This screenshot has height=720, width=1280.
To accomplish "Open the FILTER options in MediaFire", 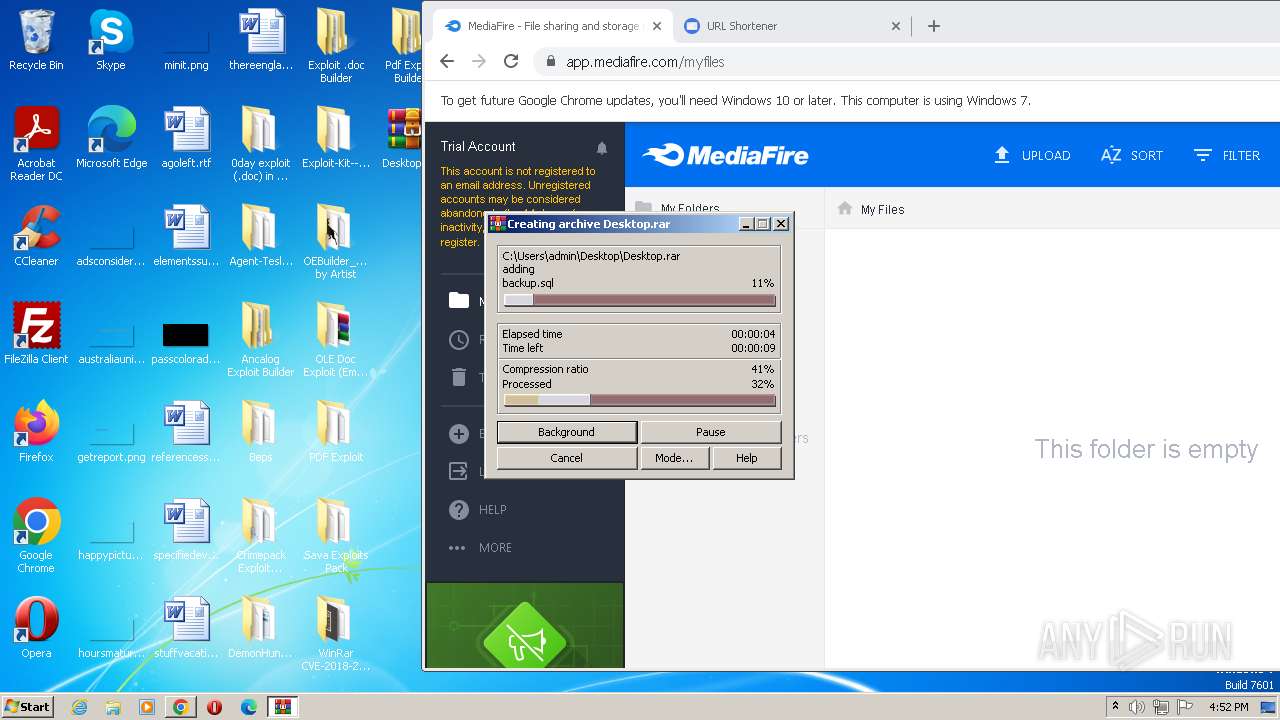I will [x=1226, y=155].
